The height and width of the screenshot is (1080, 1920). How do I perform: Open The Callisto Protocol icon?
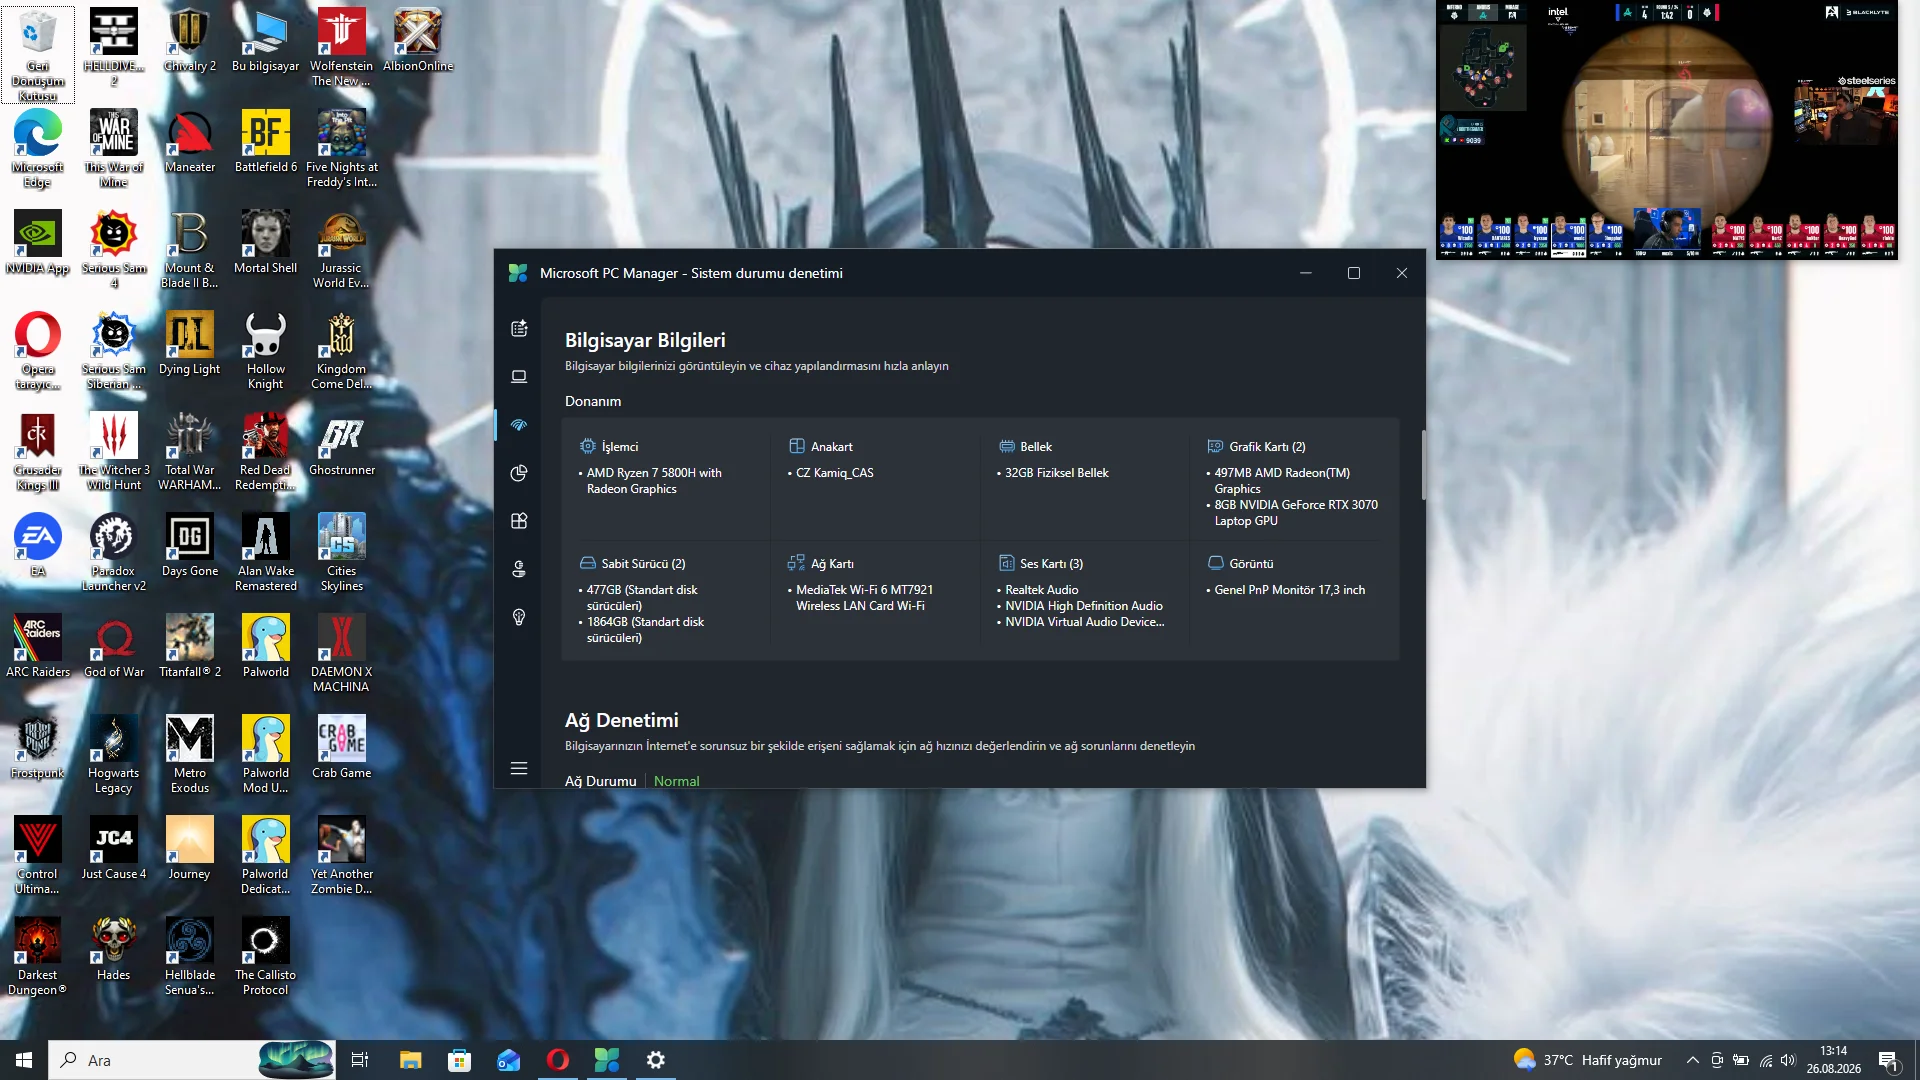[x=266, y=956]
